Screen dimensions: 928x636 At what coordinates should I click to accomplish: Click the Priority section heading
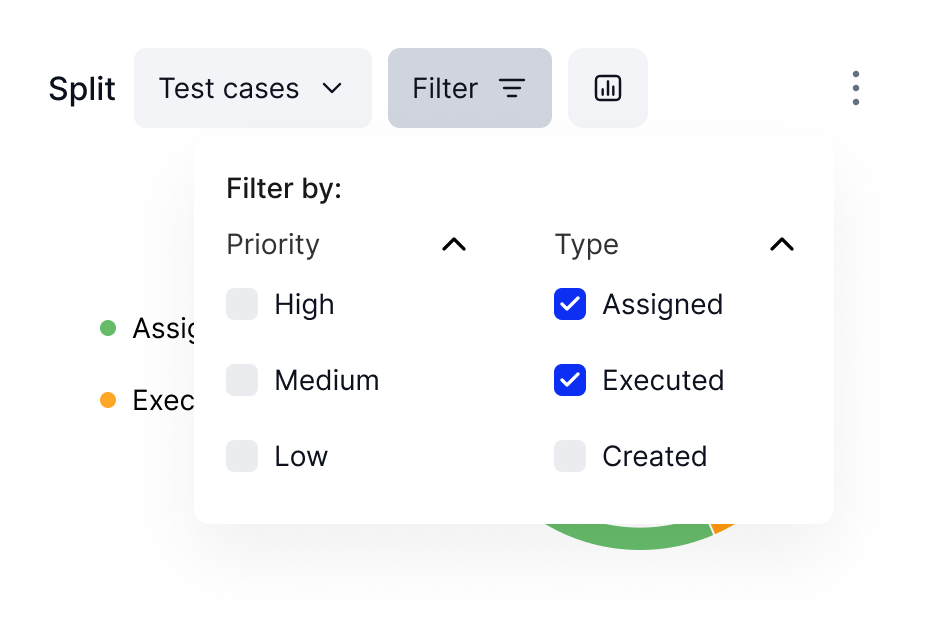pyautogui.click(x=273, y=244)
